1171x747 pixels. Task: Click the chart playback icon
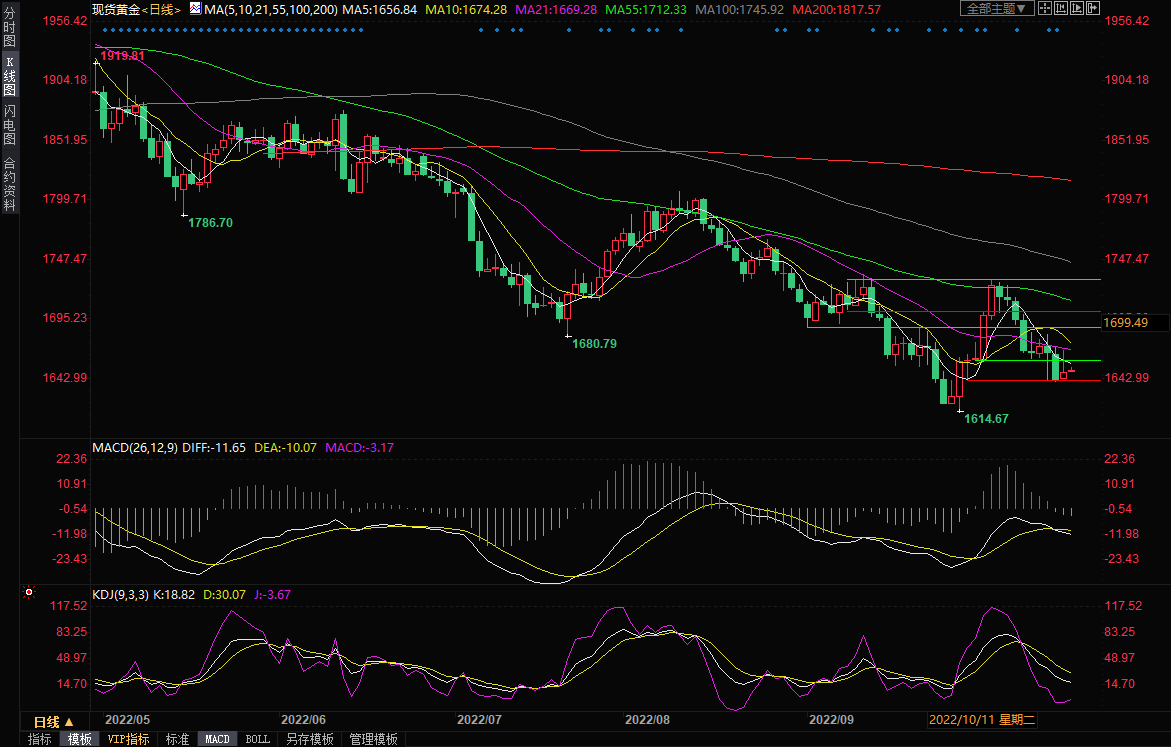pyautogui.click(x=1079, y=8)
